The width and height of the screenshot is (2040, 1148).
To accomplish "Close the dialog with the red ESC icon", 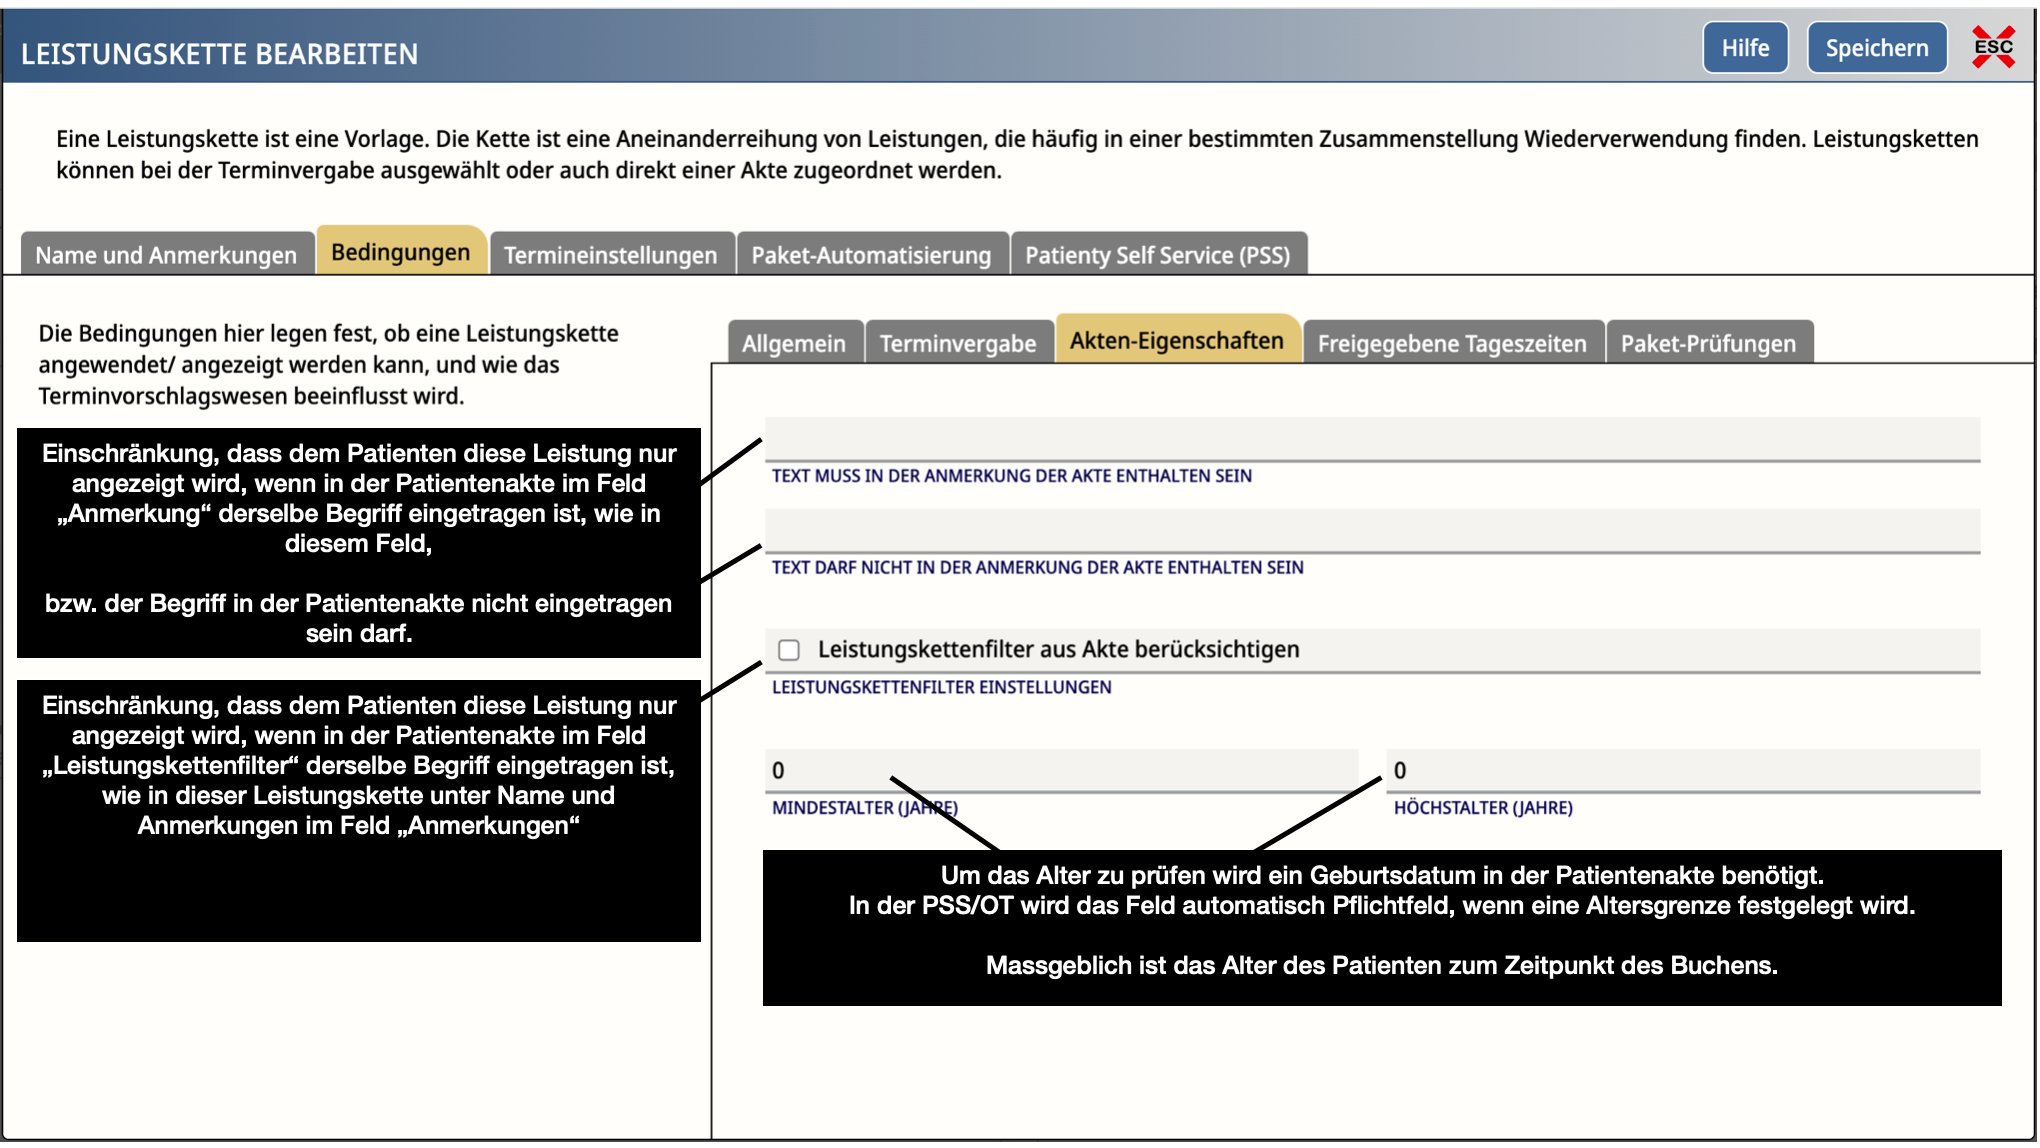I will (1993, 47).
